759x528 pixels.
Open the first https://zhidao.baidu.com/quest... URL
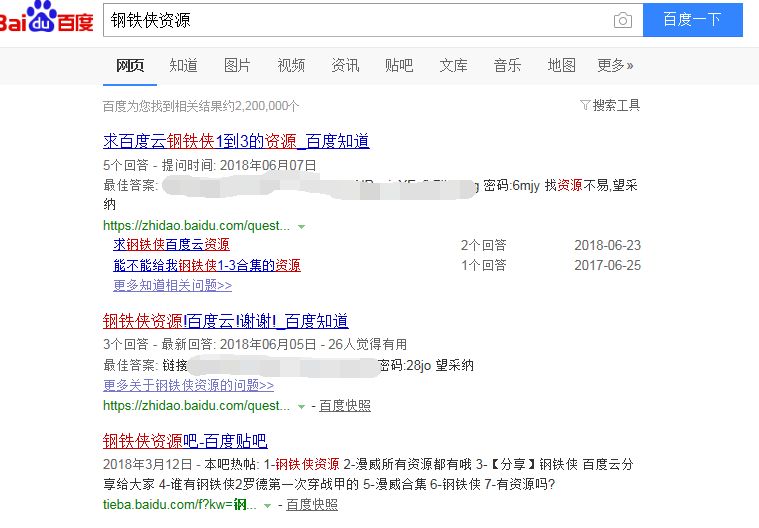coord(197,226)
